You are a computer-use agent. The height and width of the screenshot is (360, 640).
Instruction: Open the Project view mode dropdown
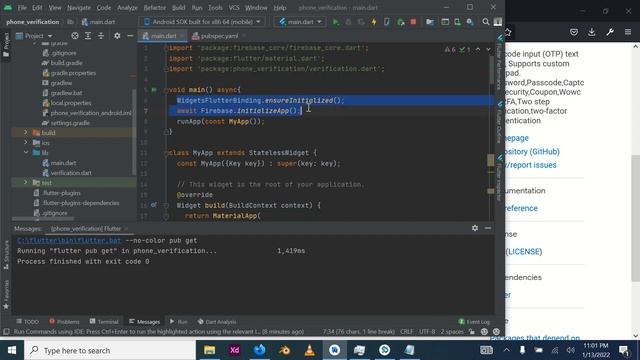34,36
